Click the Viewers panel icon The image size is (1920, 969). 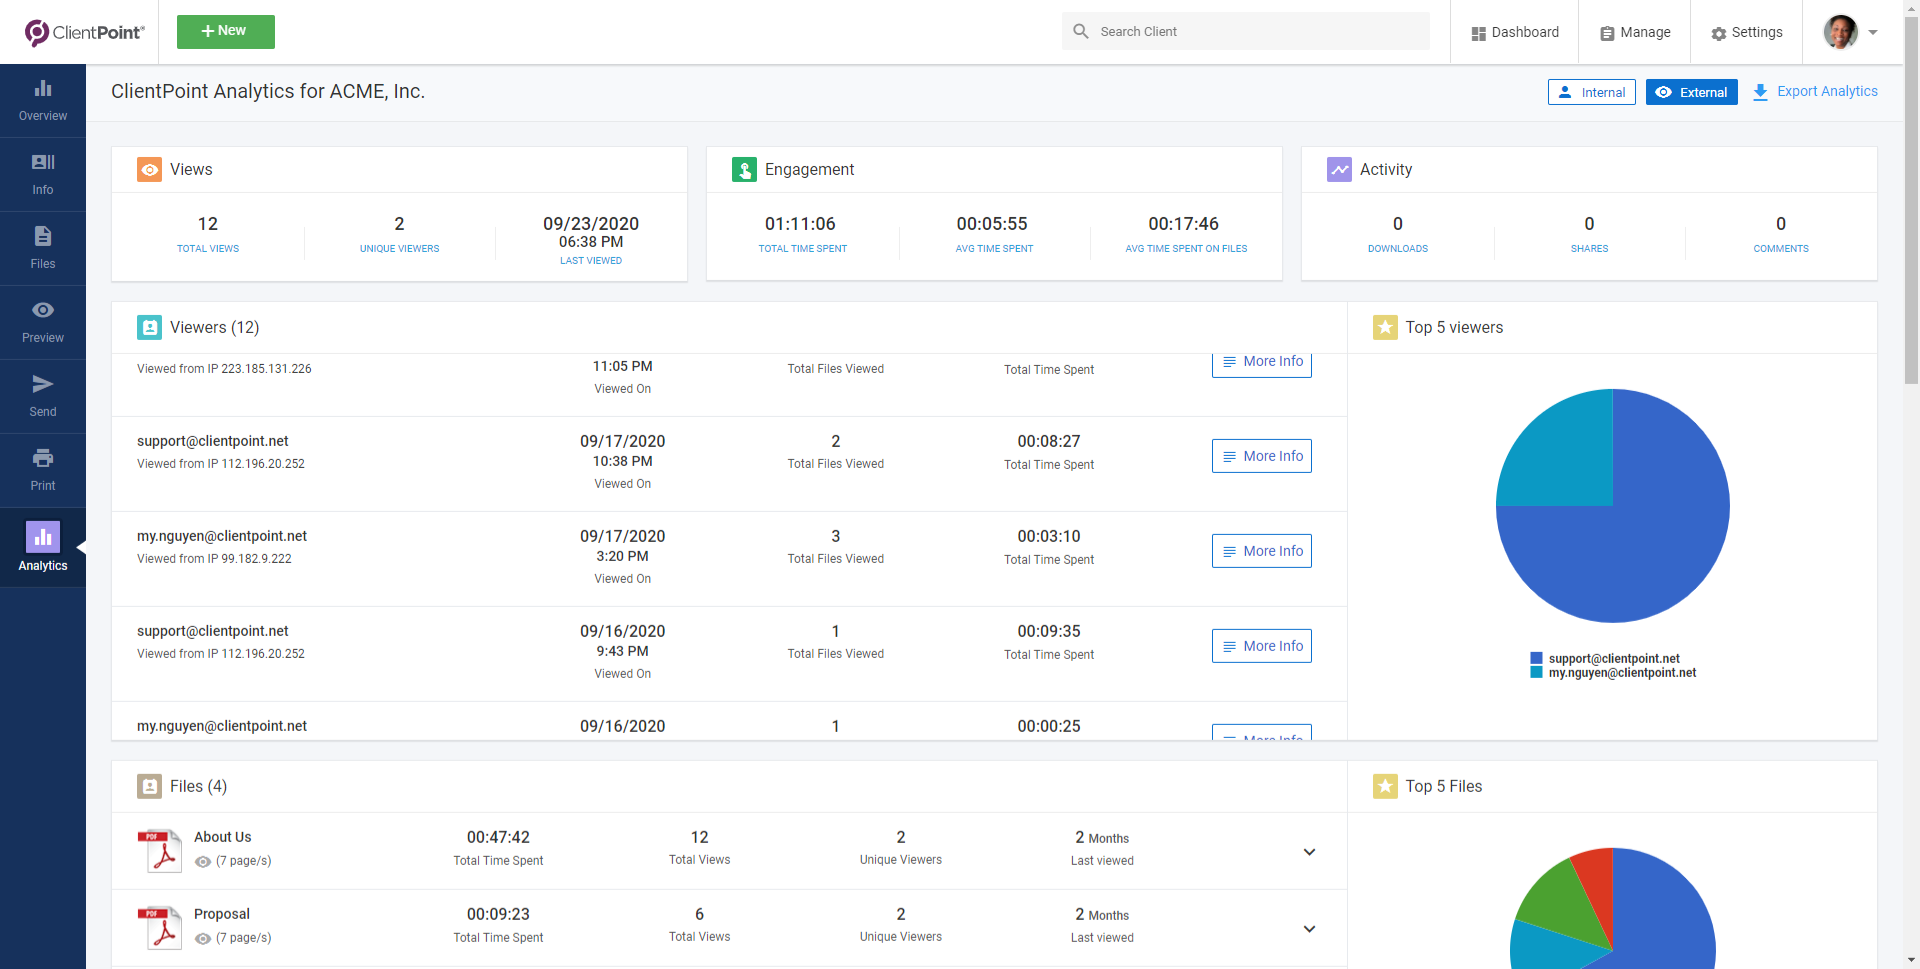(x=149, y=328)
